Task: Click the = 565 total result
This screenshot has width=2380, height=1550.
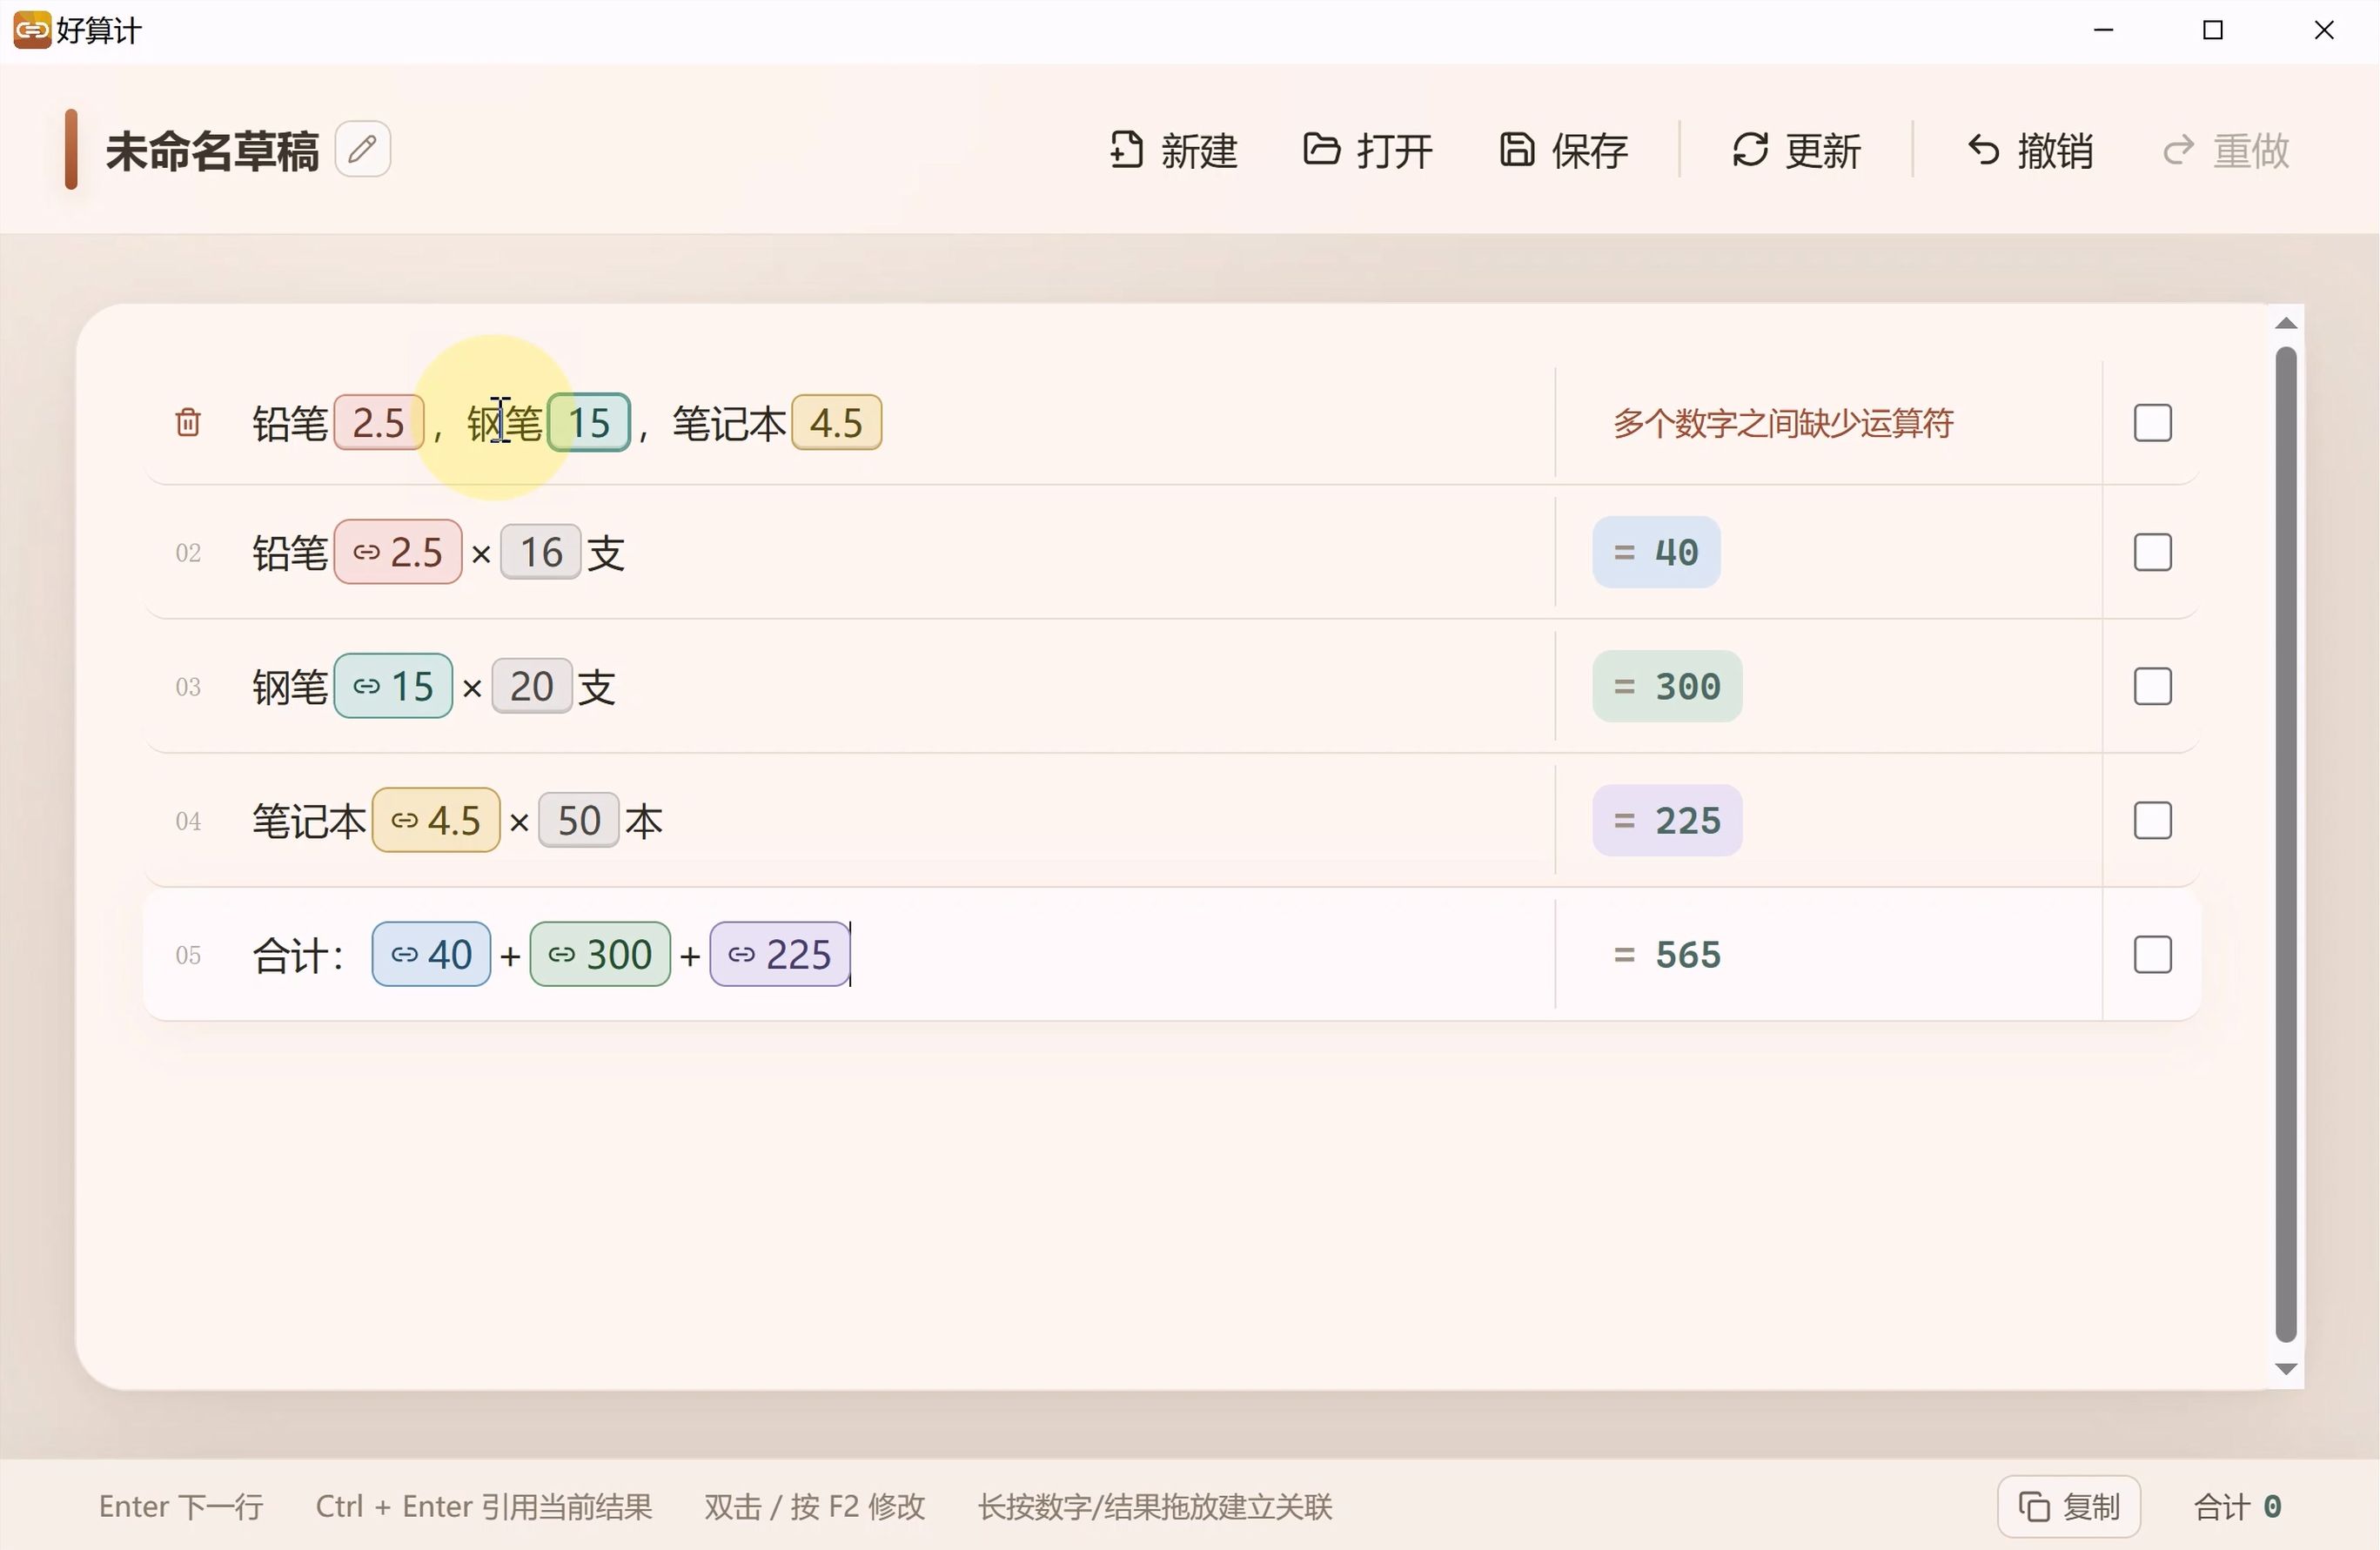Action: point(1667,954)
